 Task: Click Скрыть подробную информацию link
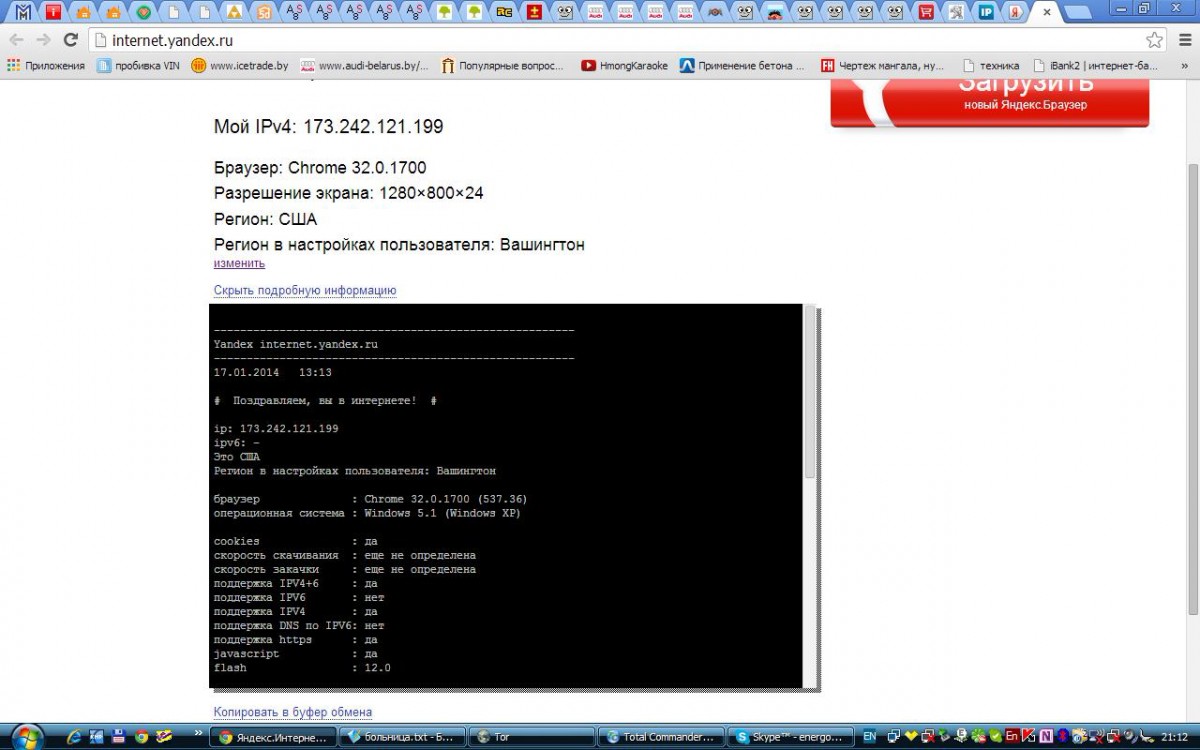[x=305, y=290]
